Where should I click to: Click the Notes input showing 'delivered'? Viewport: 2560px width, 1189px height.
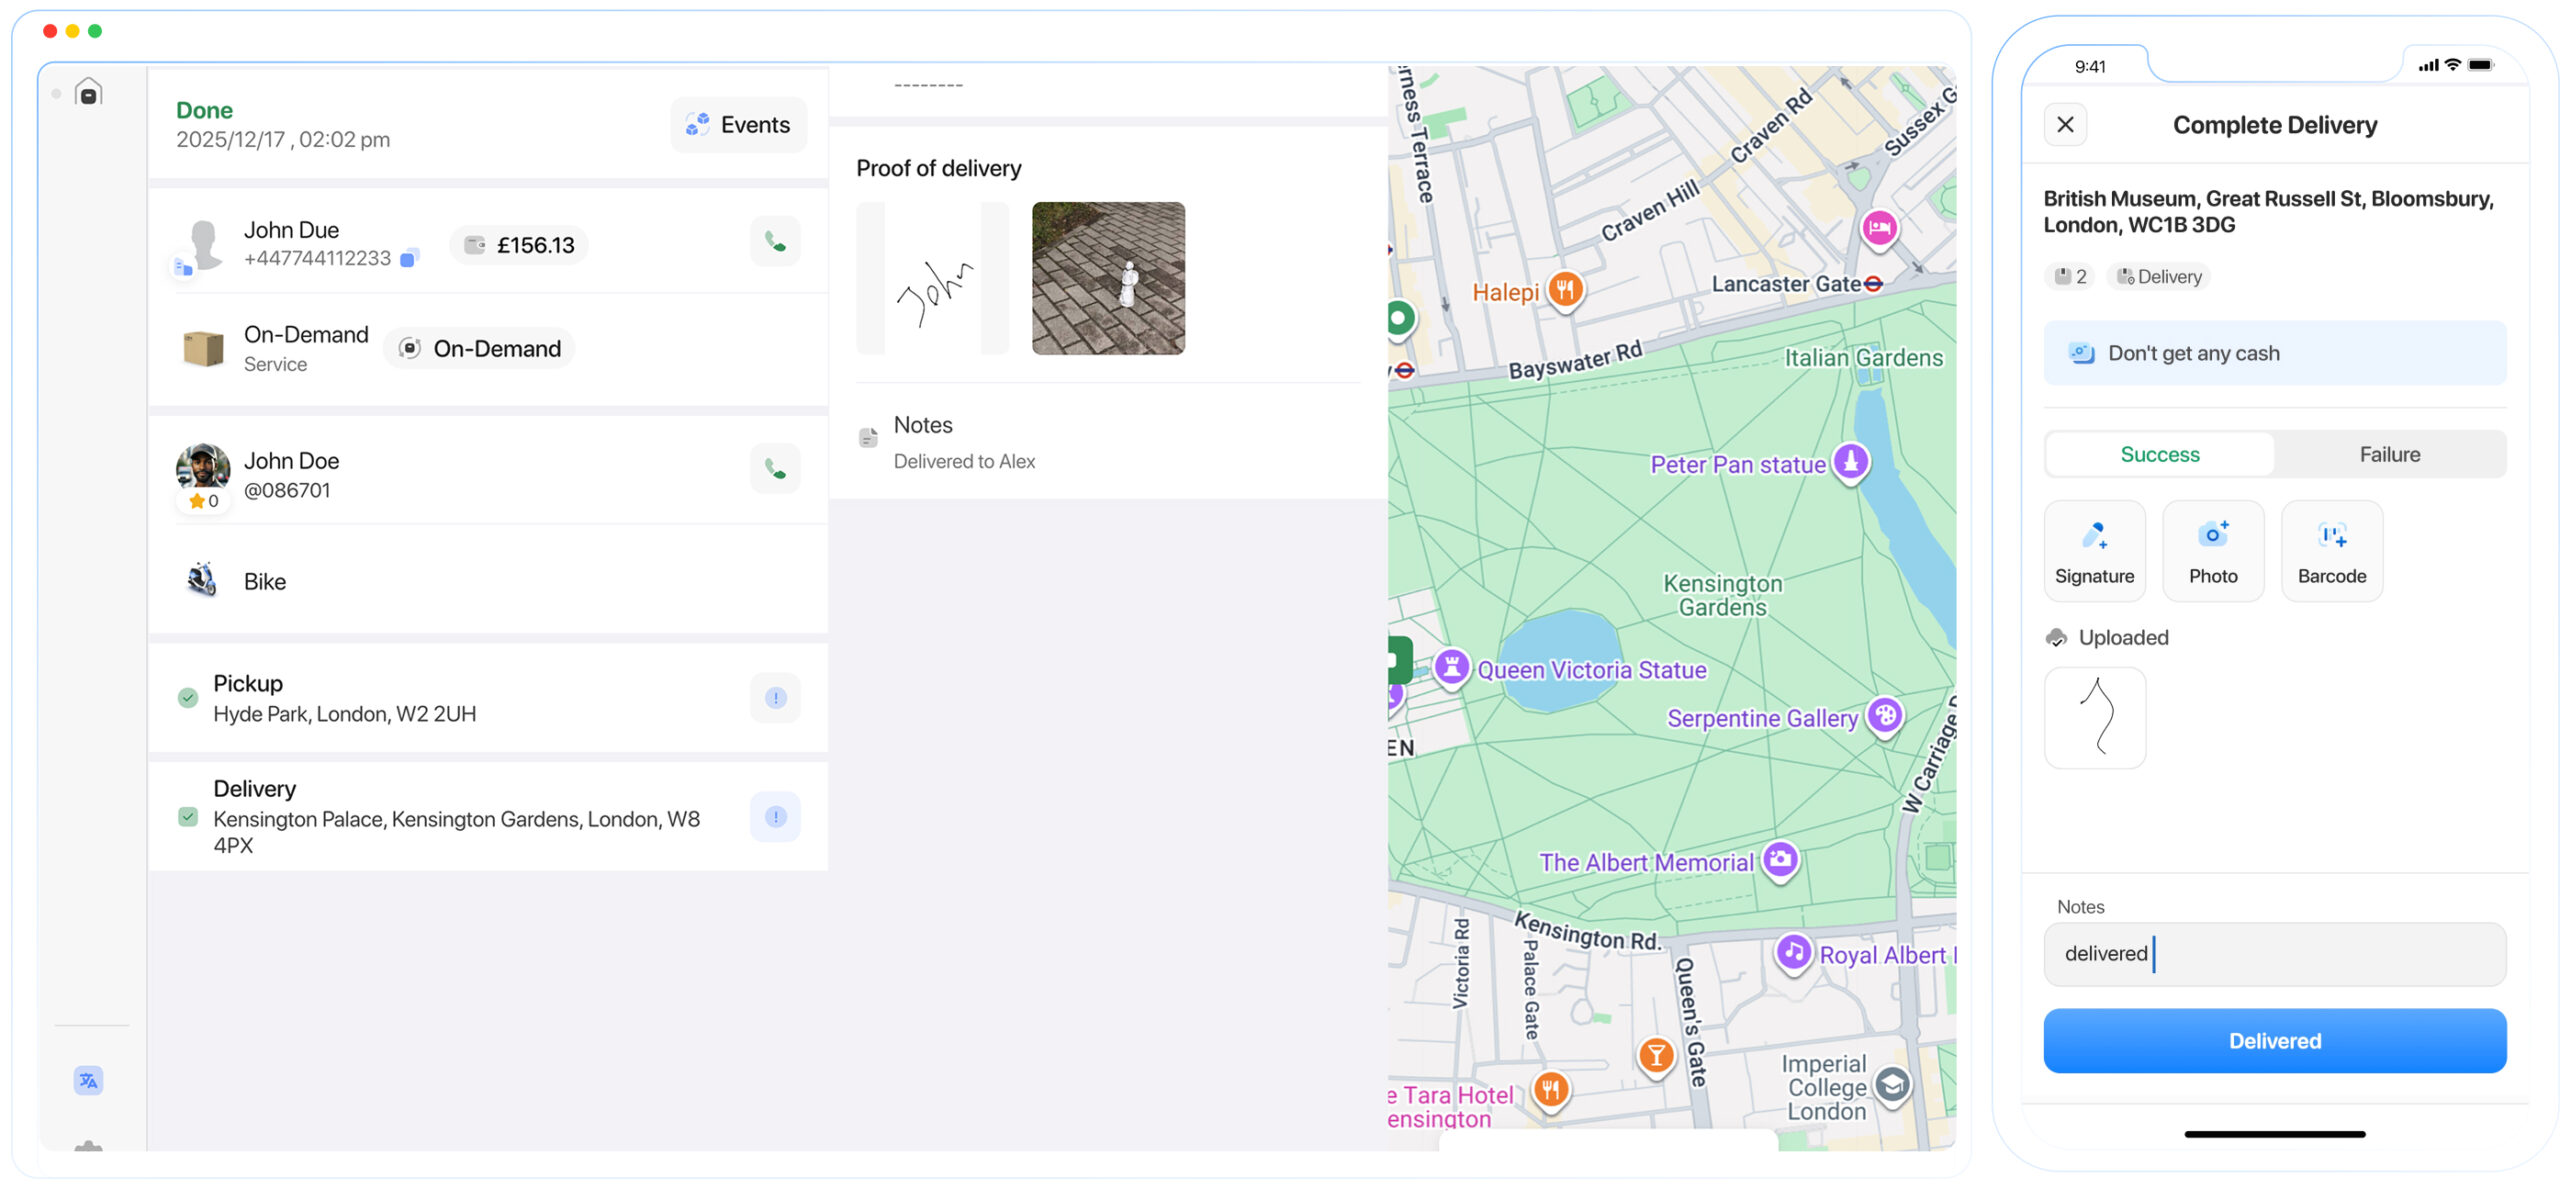click(x=2274, y=953)
